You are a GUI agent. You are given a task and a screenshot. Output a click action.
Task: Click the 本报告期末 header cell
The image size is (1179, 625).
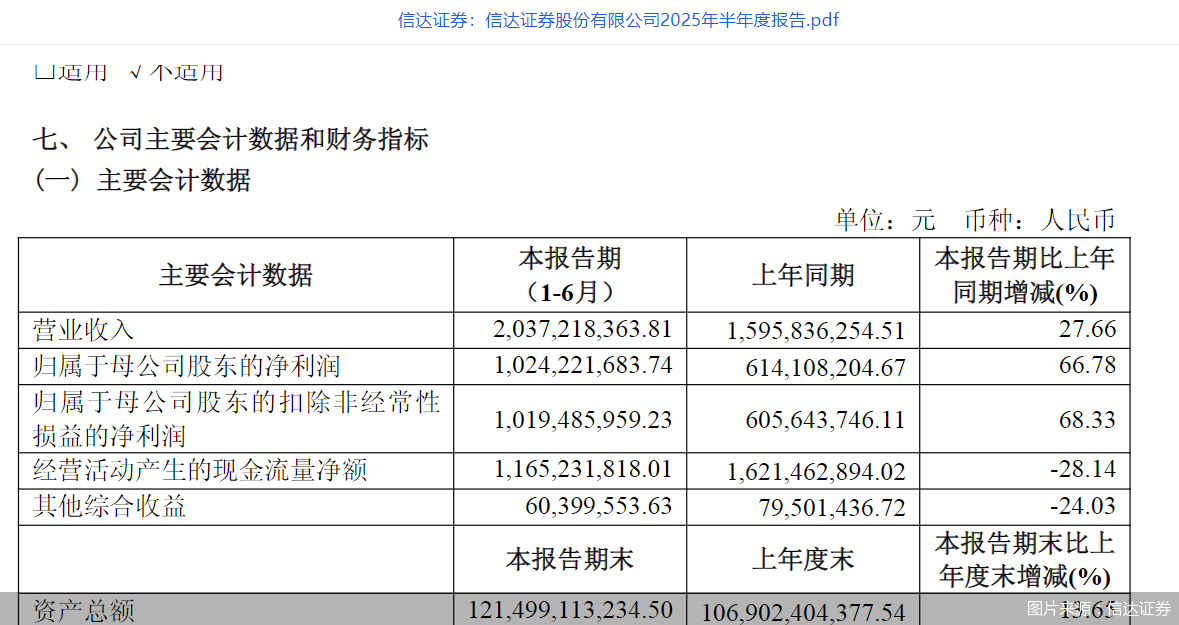pos(568,559)
